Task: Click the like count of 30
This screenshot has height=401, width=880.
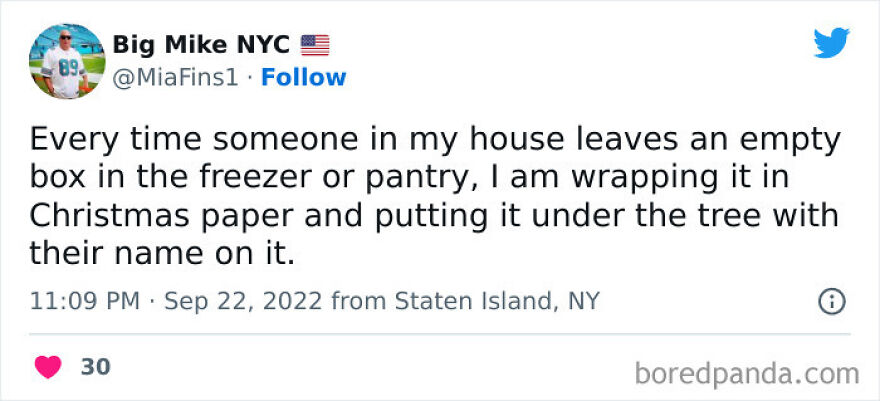Action: [x=95, y=367]
